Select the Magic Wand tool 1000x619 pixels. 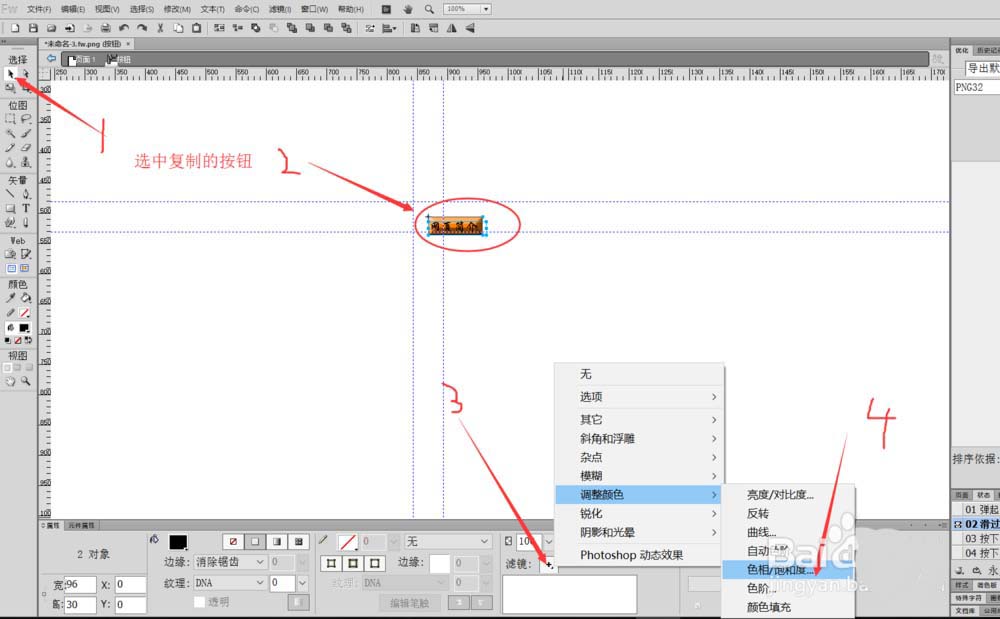click(x=10, y=134)
